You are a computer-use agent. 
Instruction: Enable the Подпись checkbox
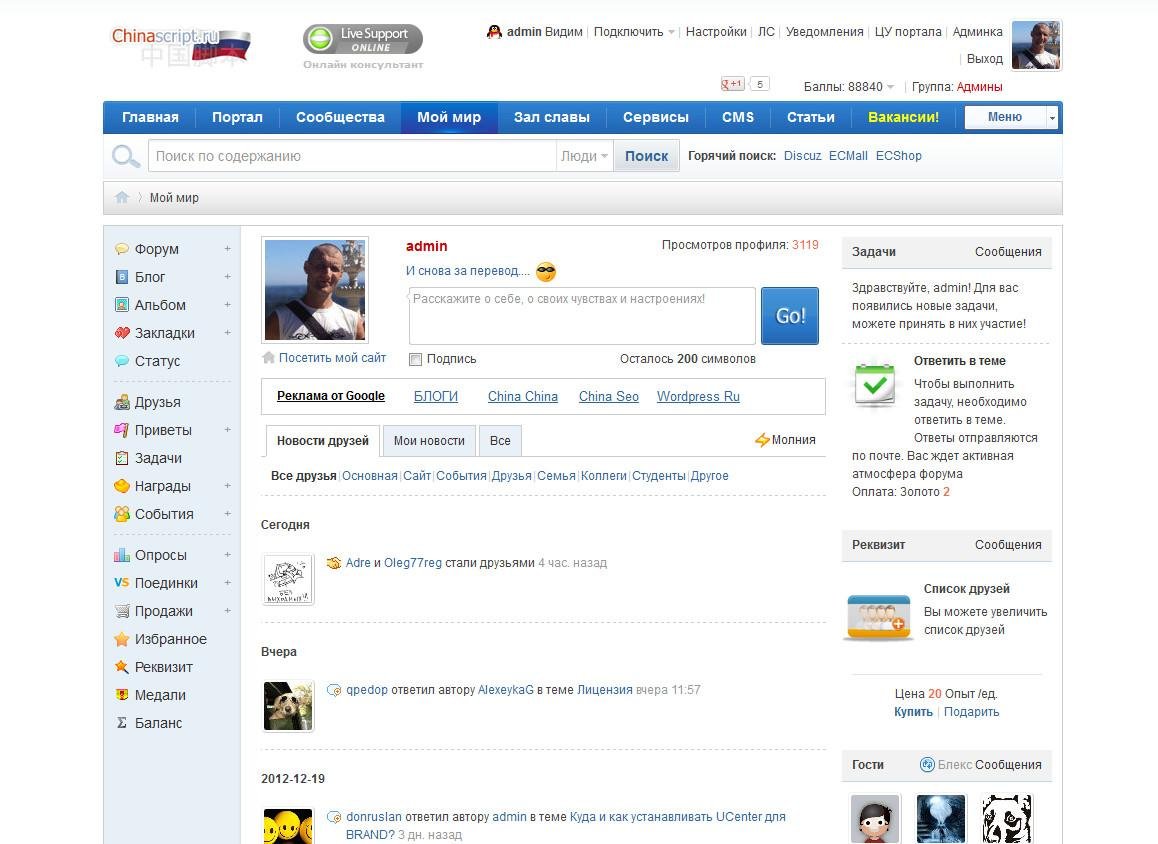coord(414,359)
